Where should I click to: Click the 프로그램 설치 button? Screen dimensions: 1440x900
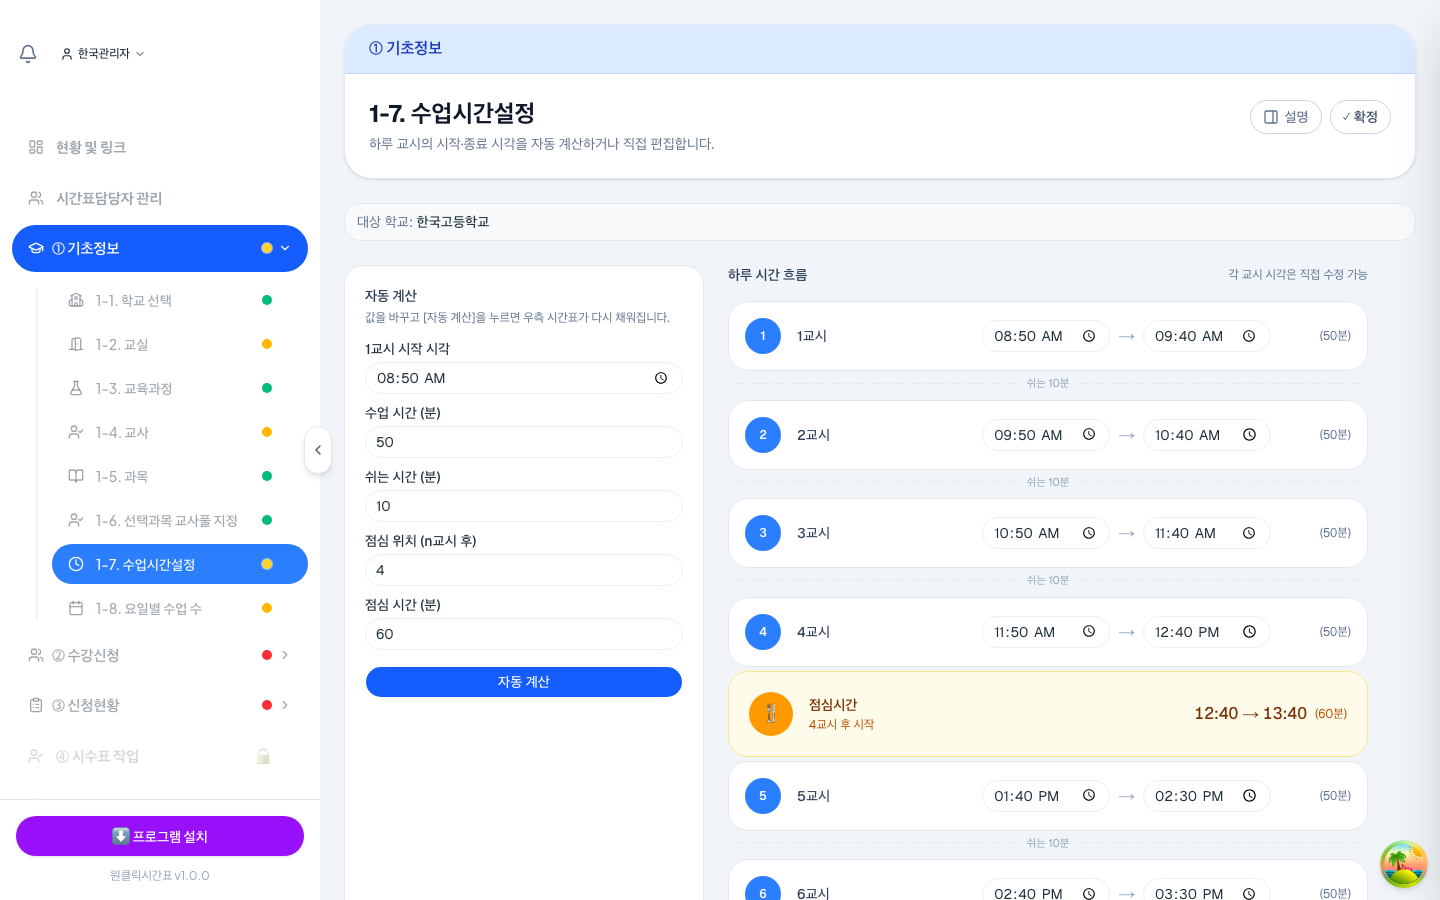(x=160, y=836)
